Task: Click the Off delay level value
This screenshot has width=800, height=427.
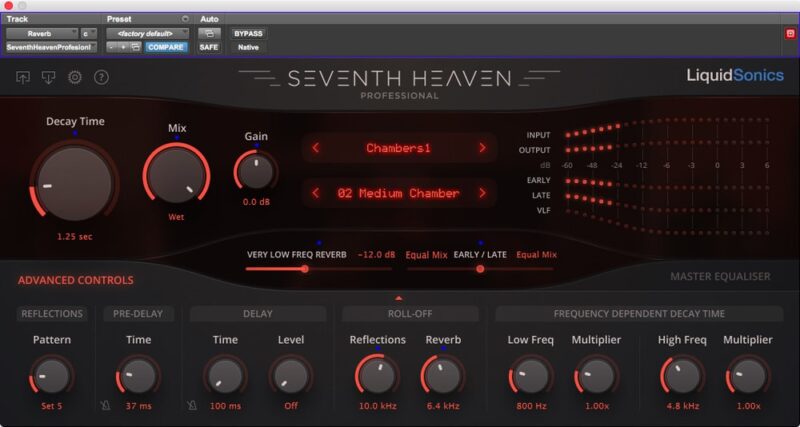Action: coord(291,407)
